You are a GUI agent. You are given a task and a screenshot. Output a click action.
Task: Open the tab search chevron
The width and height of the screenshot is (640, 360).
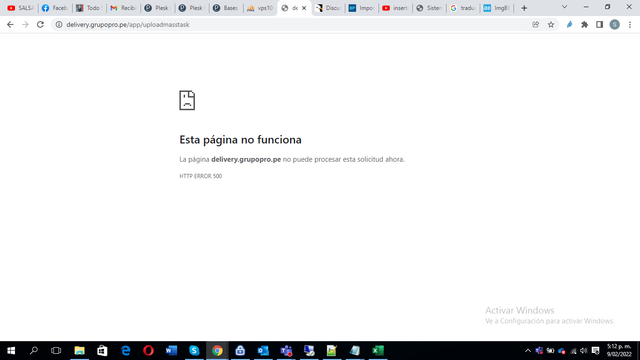coord(564,7)
